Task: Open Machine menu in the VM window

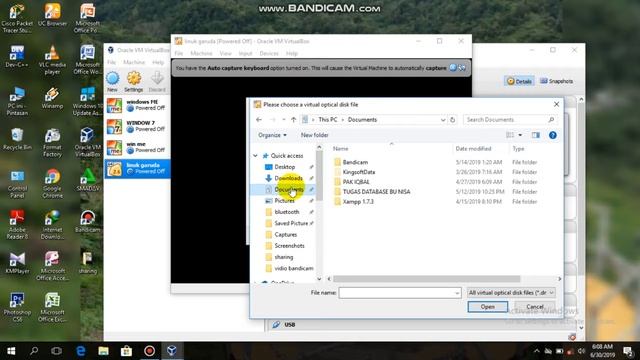Action: point(201,53)
